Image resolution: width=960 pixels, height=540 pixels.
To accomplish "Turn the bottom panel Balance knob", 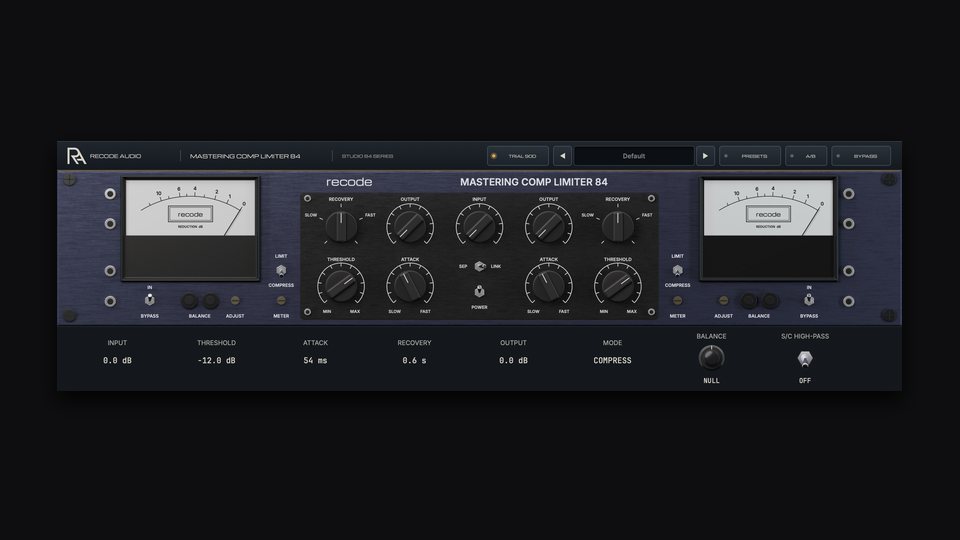I will click(x=711, y=358).
